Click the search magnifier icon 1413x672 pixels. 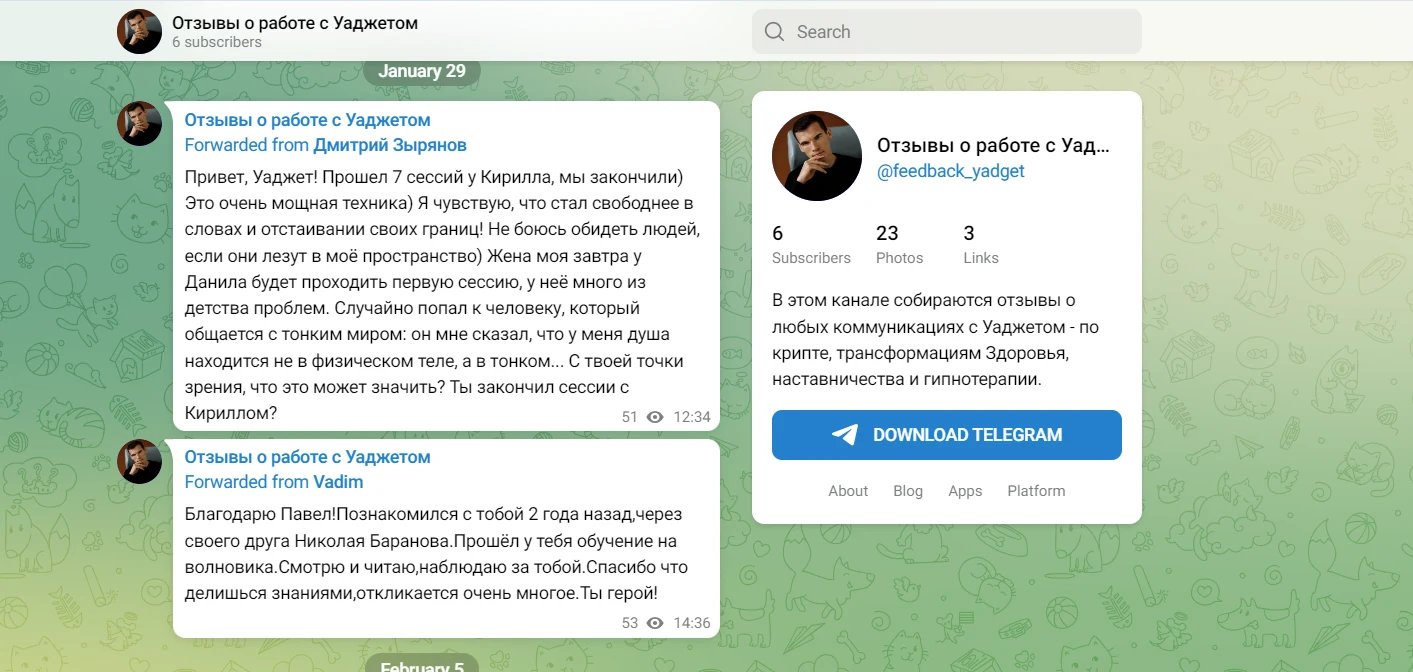774,32
